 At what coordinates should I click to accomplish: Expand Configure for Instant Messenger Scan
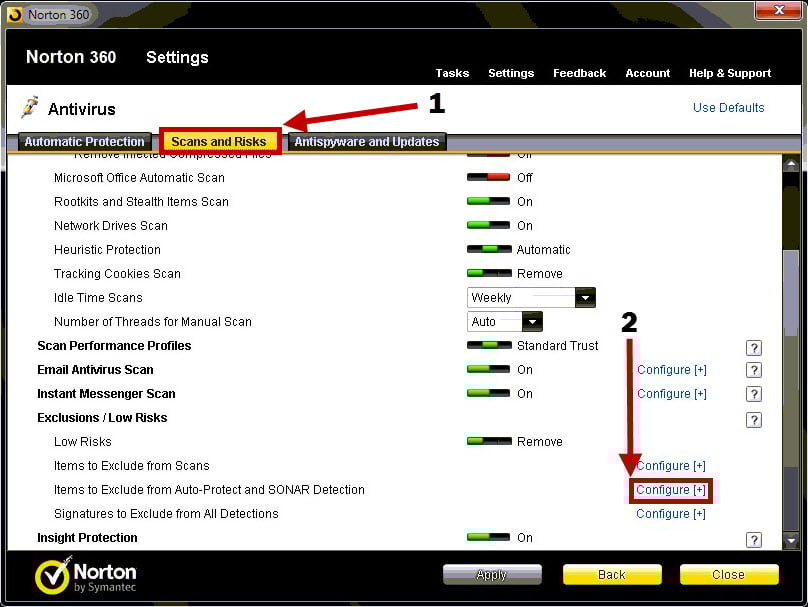coord(672,394)
